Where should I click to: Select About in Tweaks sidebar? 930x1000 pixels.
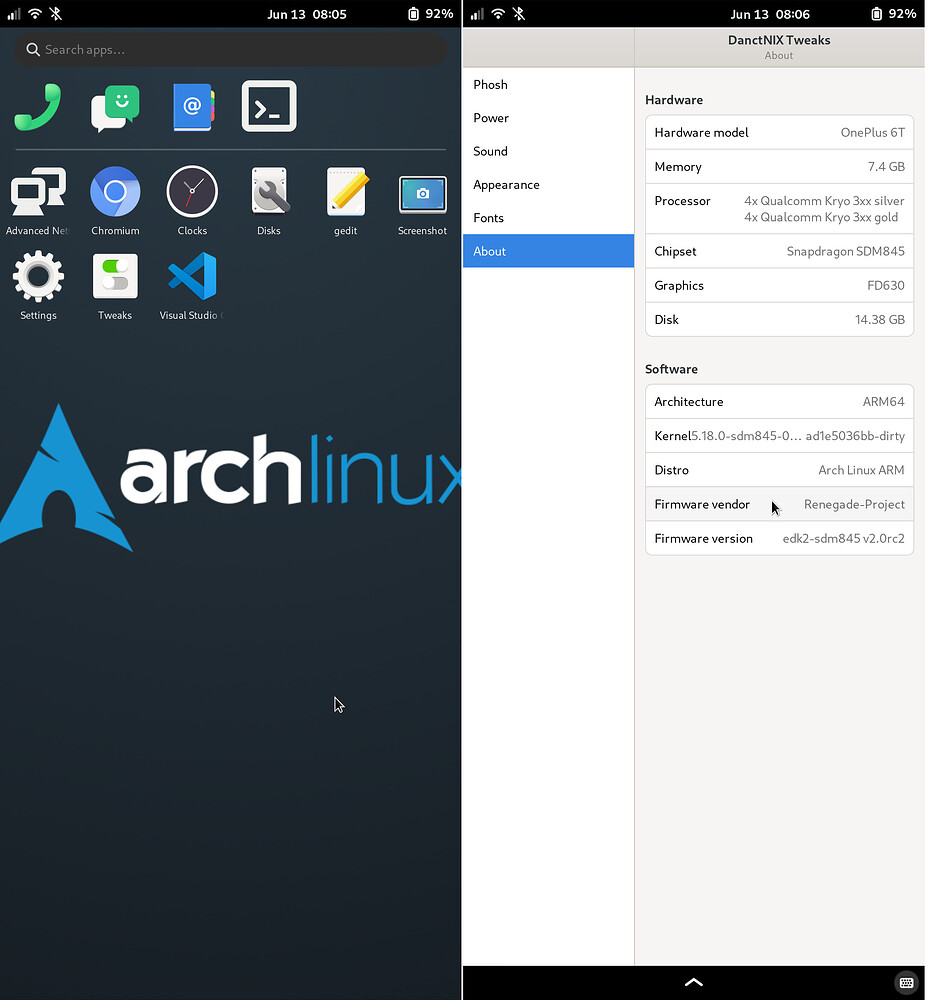(549, 251)
